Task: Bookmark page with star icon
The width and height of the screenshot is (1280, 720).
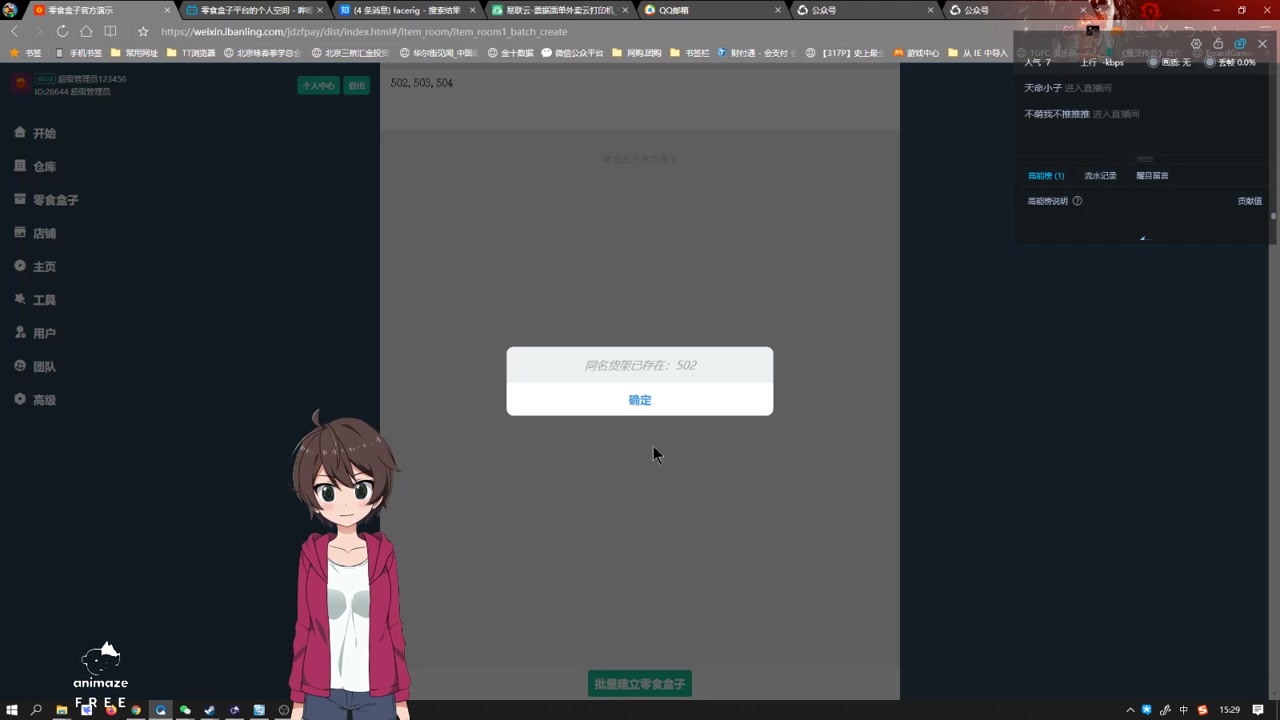Action: [x=143, y=31]
